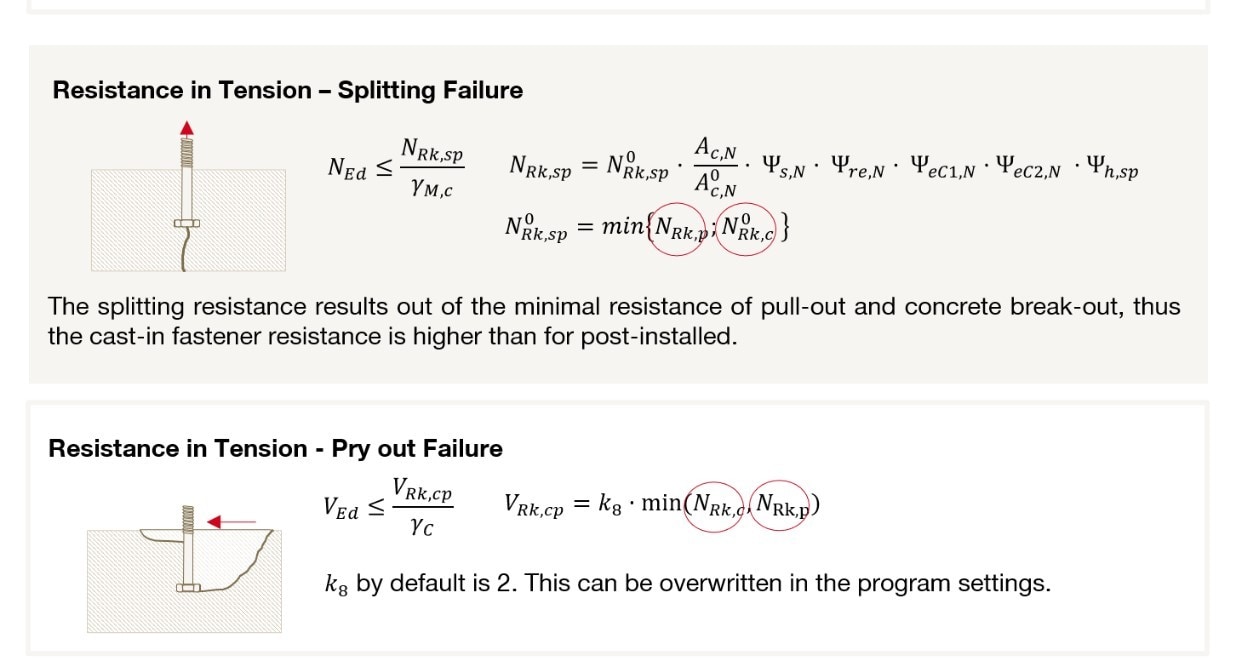This screenshot has height=668, width=1233.
Task: Click circled N0_Rk,c in splitting formula
Action: pyautogui.click(x=747, y=228)
